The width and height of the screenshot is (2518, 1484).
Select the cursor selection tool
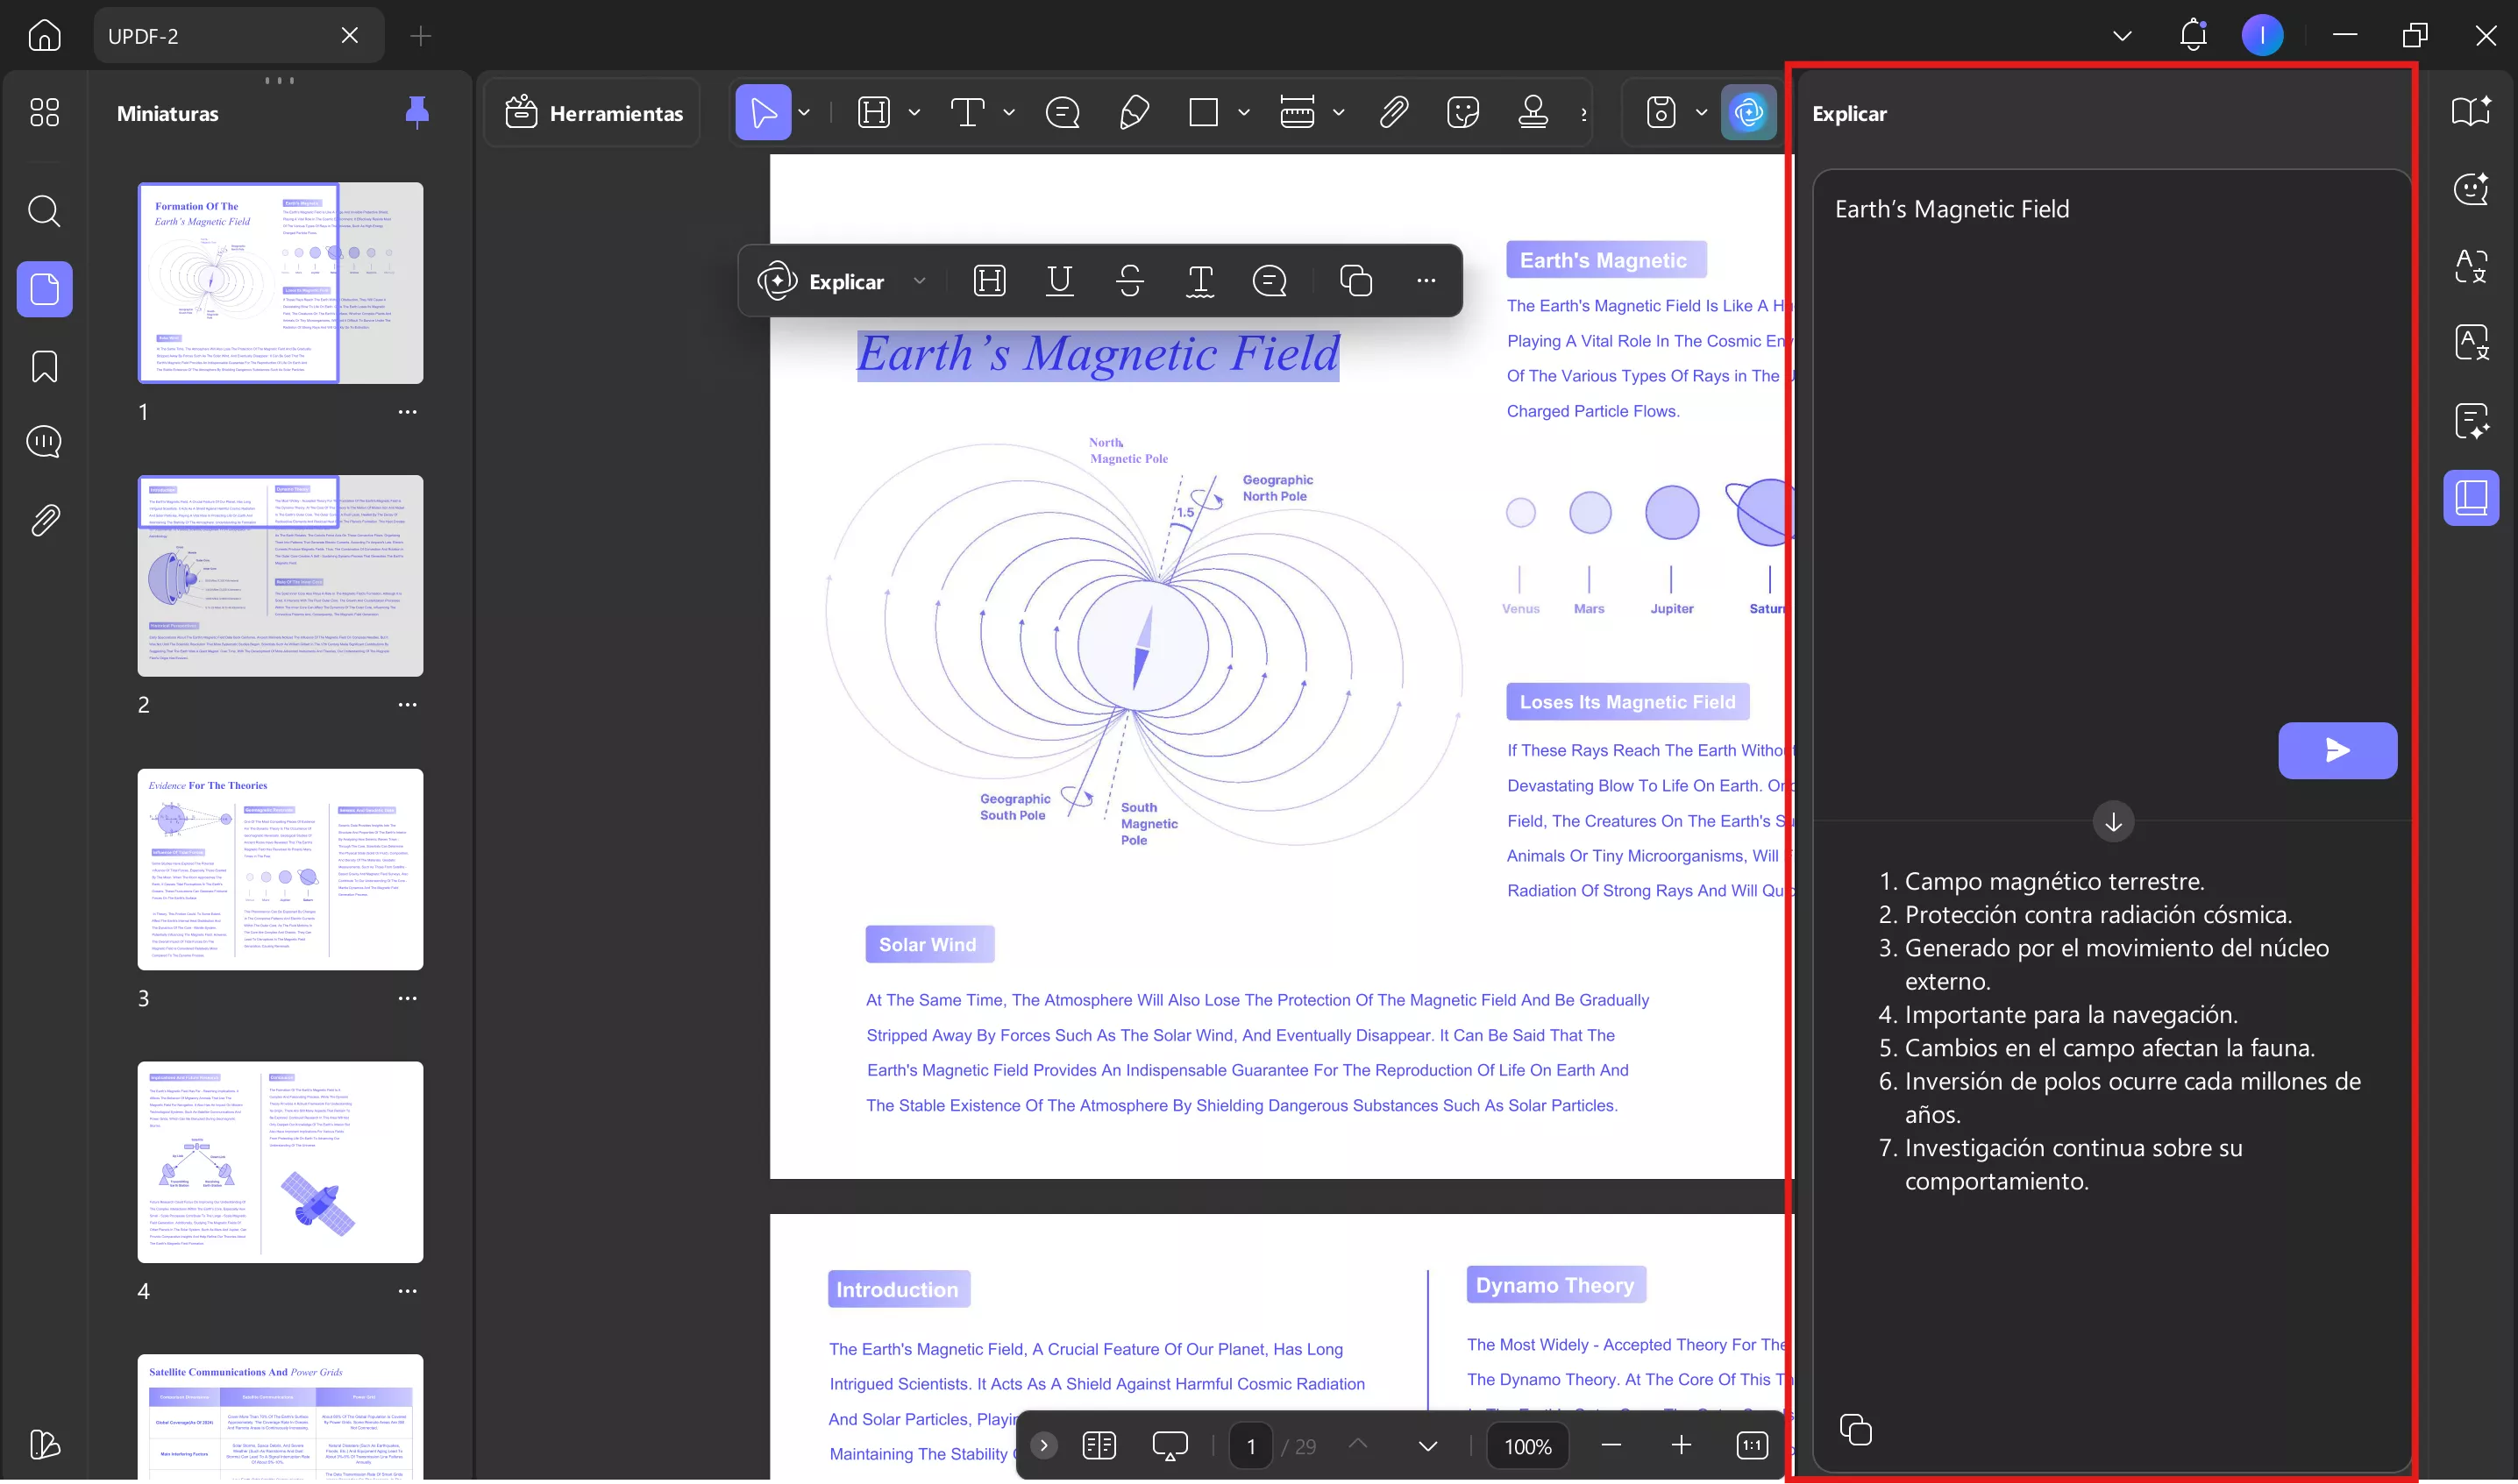coord(763,112)
